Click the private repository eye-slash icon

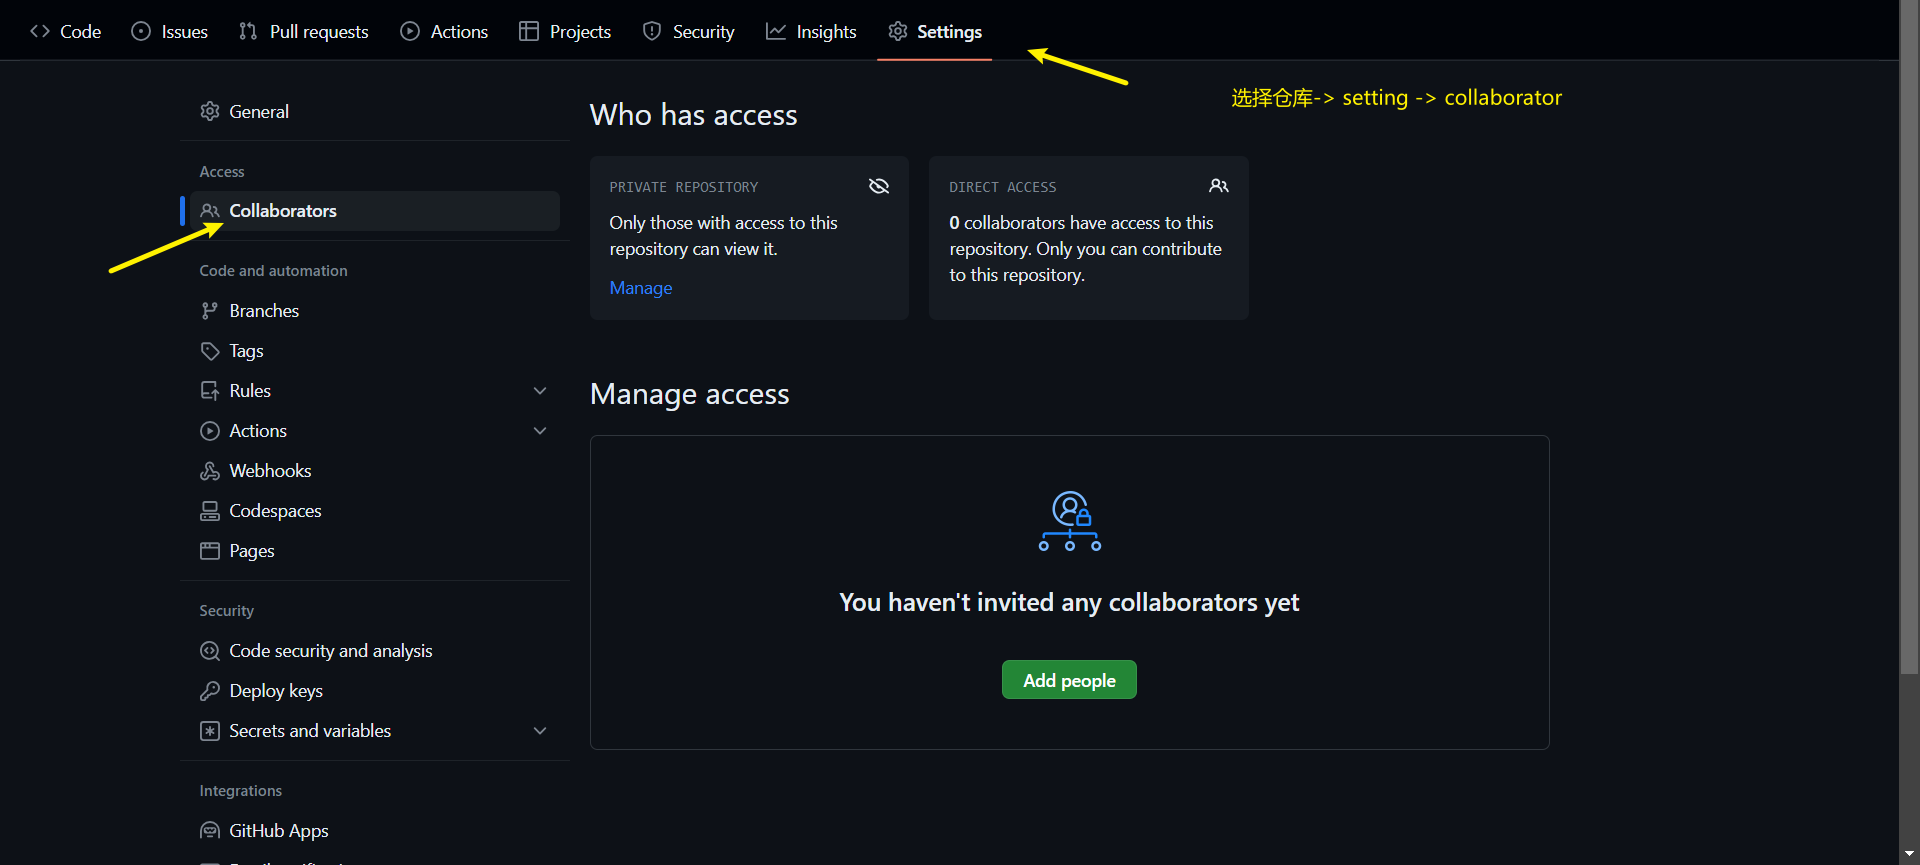click(x=879, y=186)
